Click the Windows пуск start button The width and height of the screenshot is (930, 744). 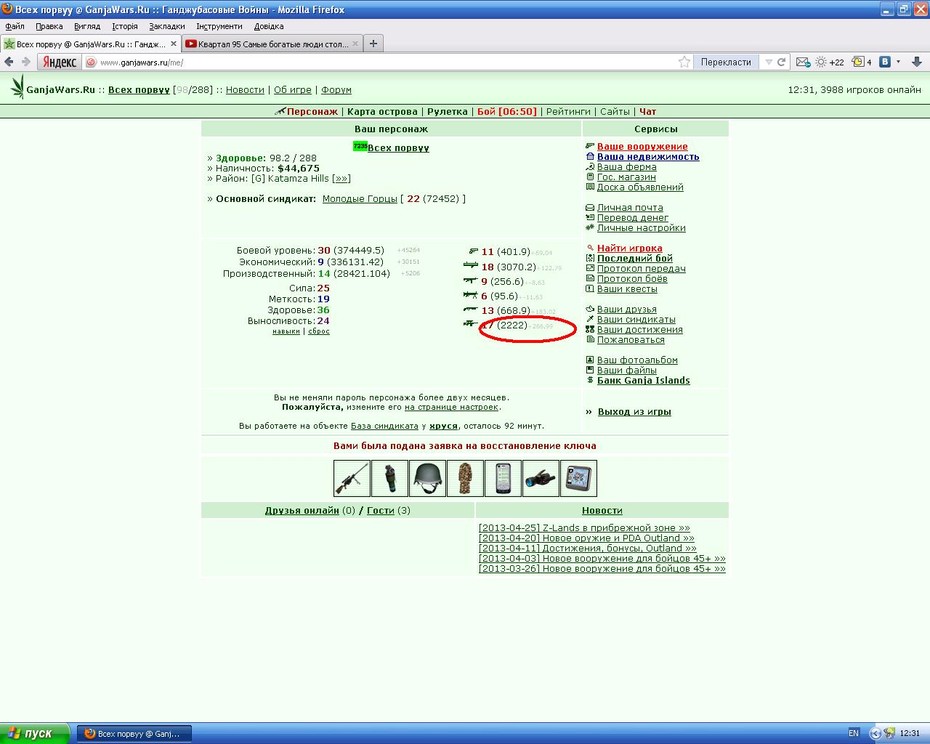(x=34, y=733)
